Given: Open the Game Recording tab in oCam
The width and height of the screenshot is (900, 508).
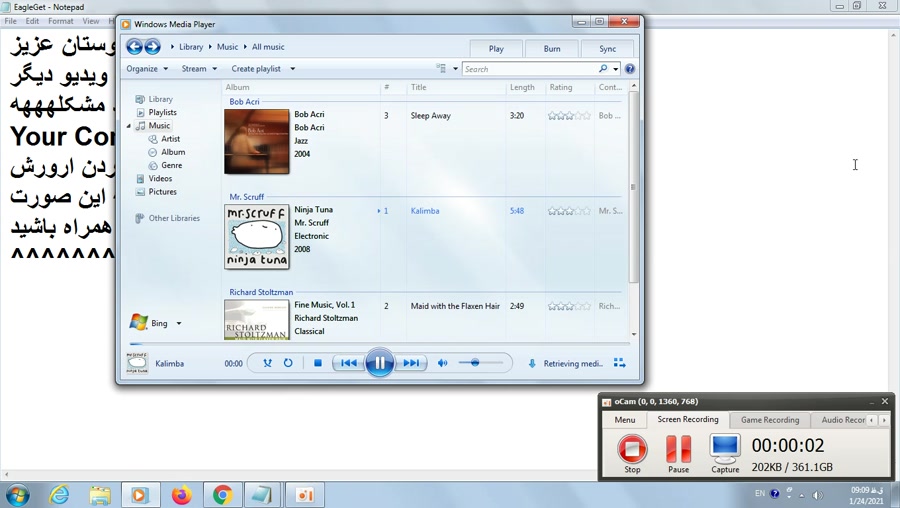Looking at the screenshot, I should 769,420.
